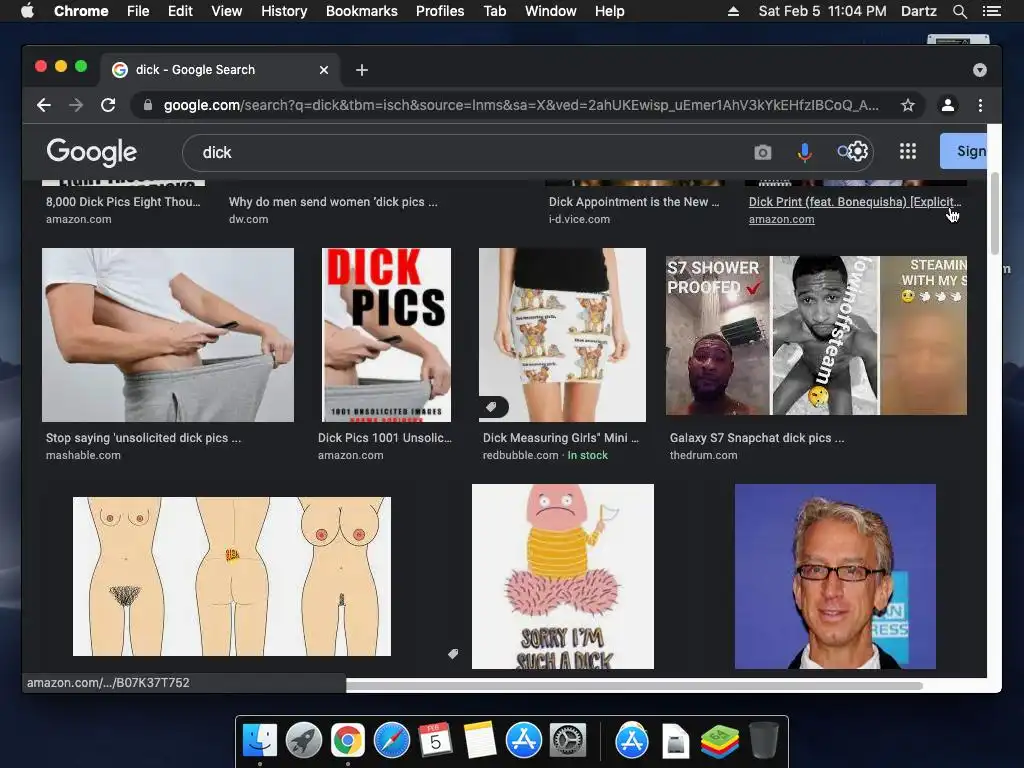The height and width of the screenshot is (768, 1024).
Task: Open Notification Center list icon
Action: click(991, 11)
